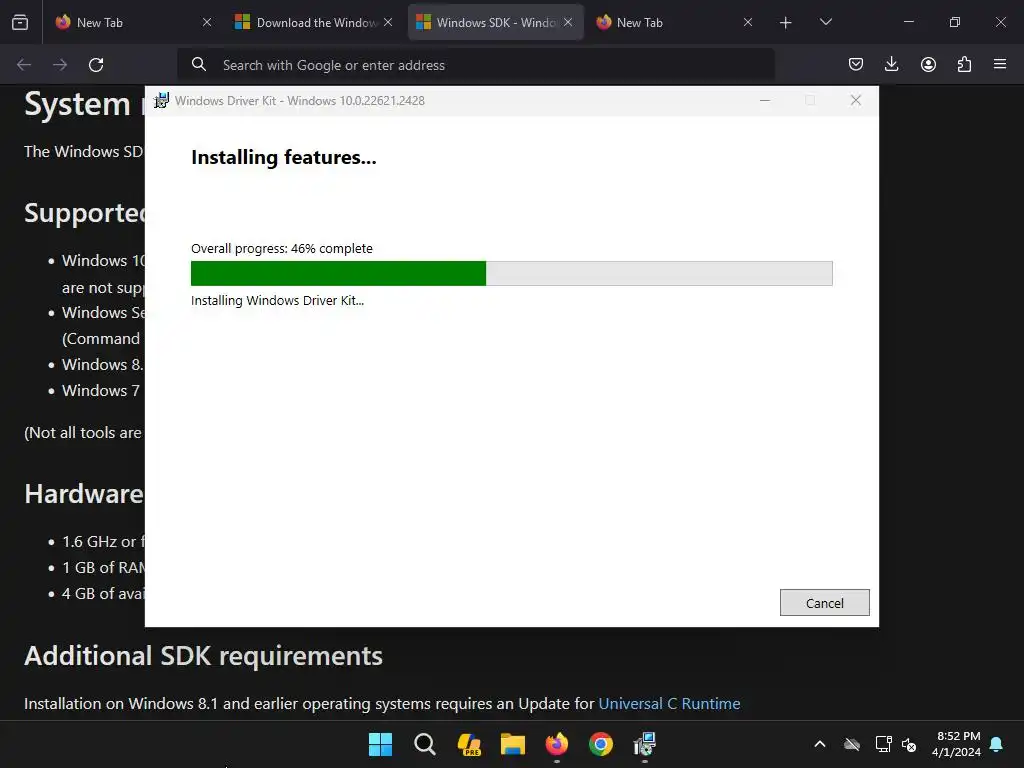Image resolution: width=1024 pixels, height=768 pixels.
Task: Open Firefox View recent browsing icon
Action: [x=20, y=23]
